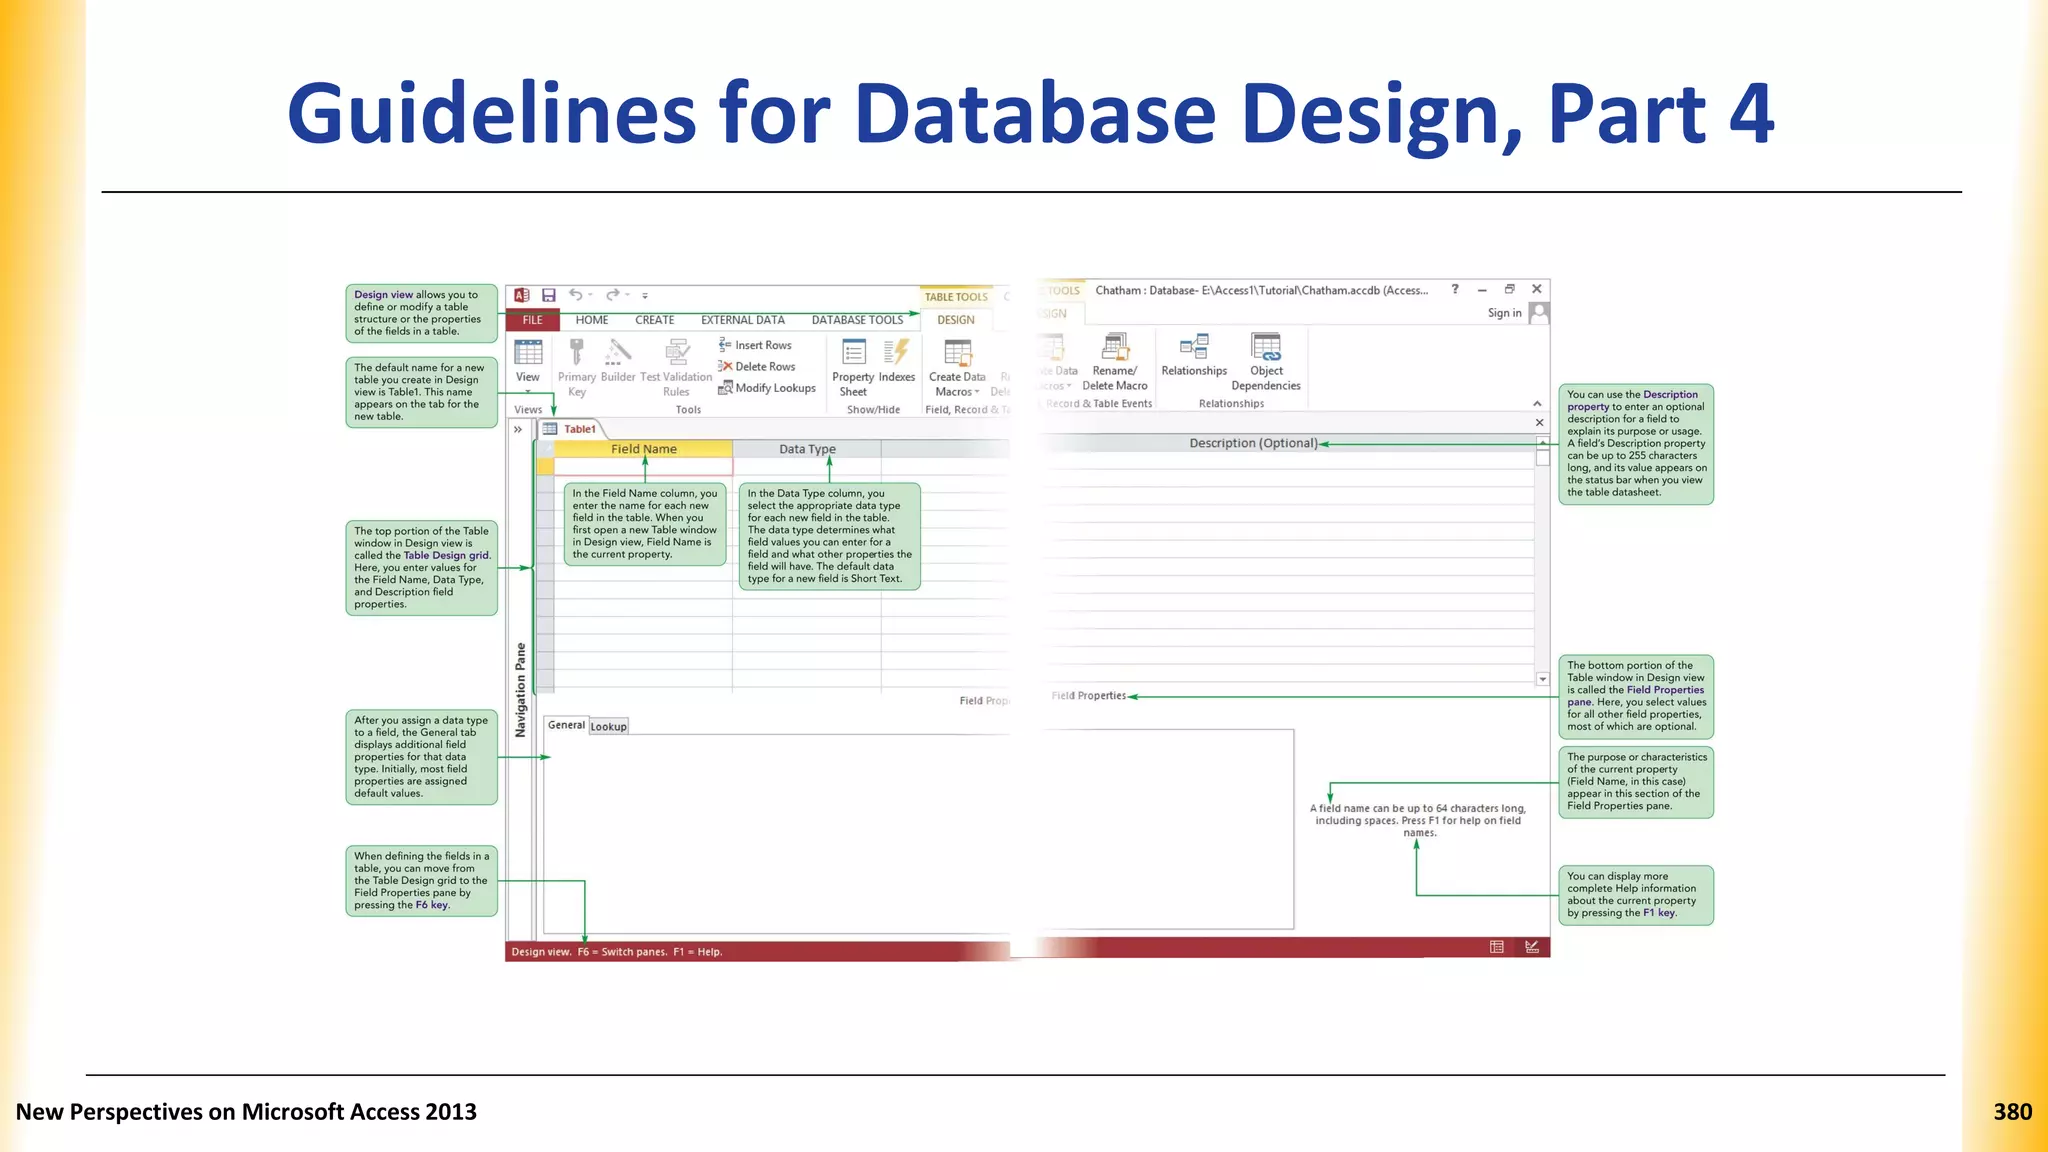Expand the Navigation Pane shutter bar
The width and height of the screenshot is (2048, 1152).
tap(518, 429)
